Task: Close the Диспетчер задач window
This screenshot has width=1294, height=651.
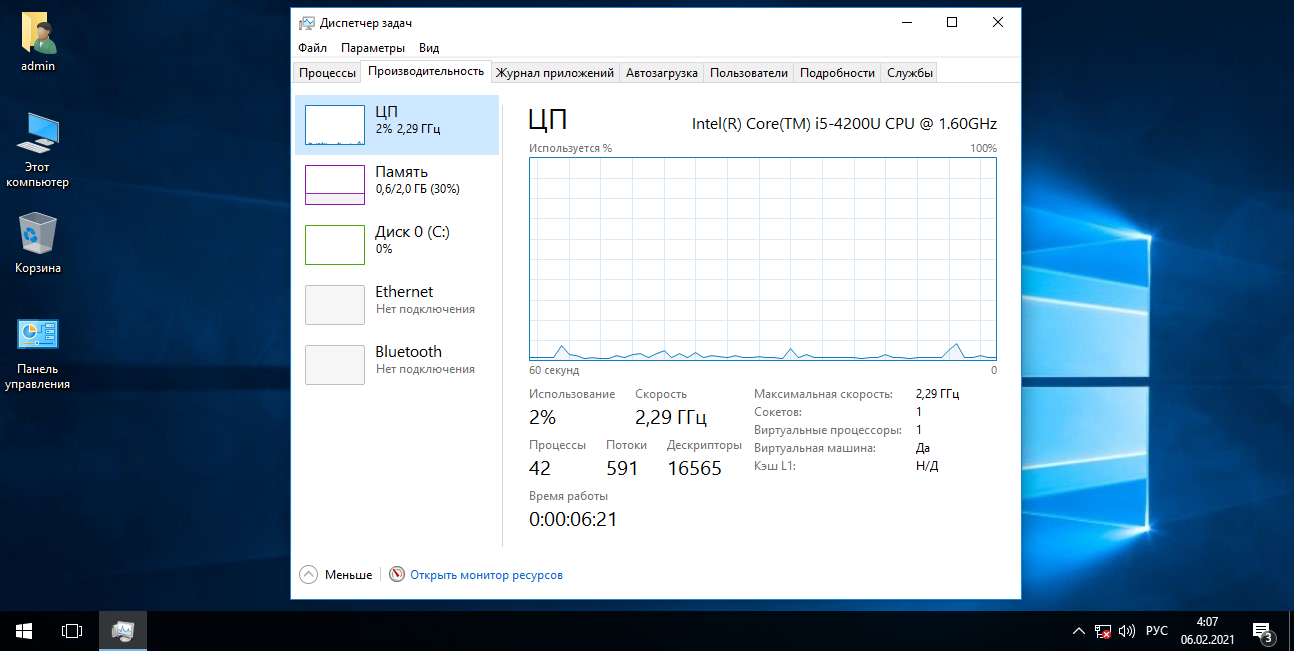Action: click(998, 22)
